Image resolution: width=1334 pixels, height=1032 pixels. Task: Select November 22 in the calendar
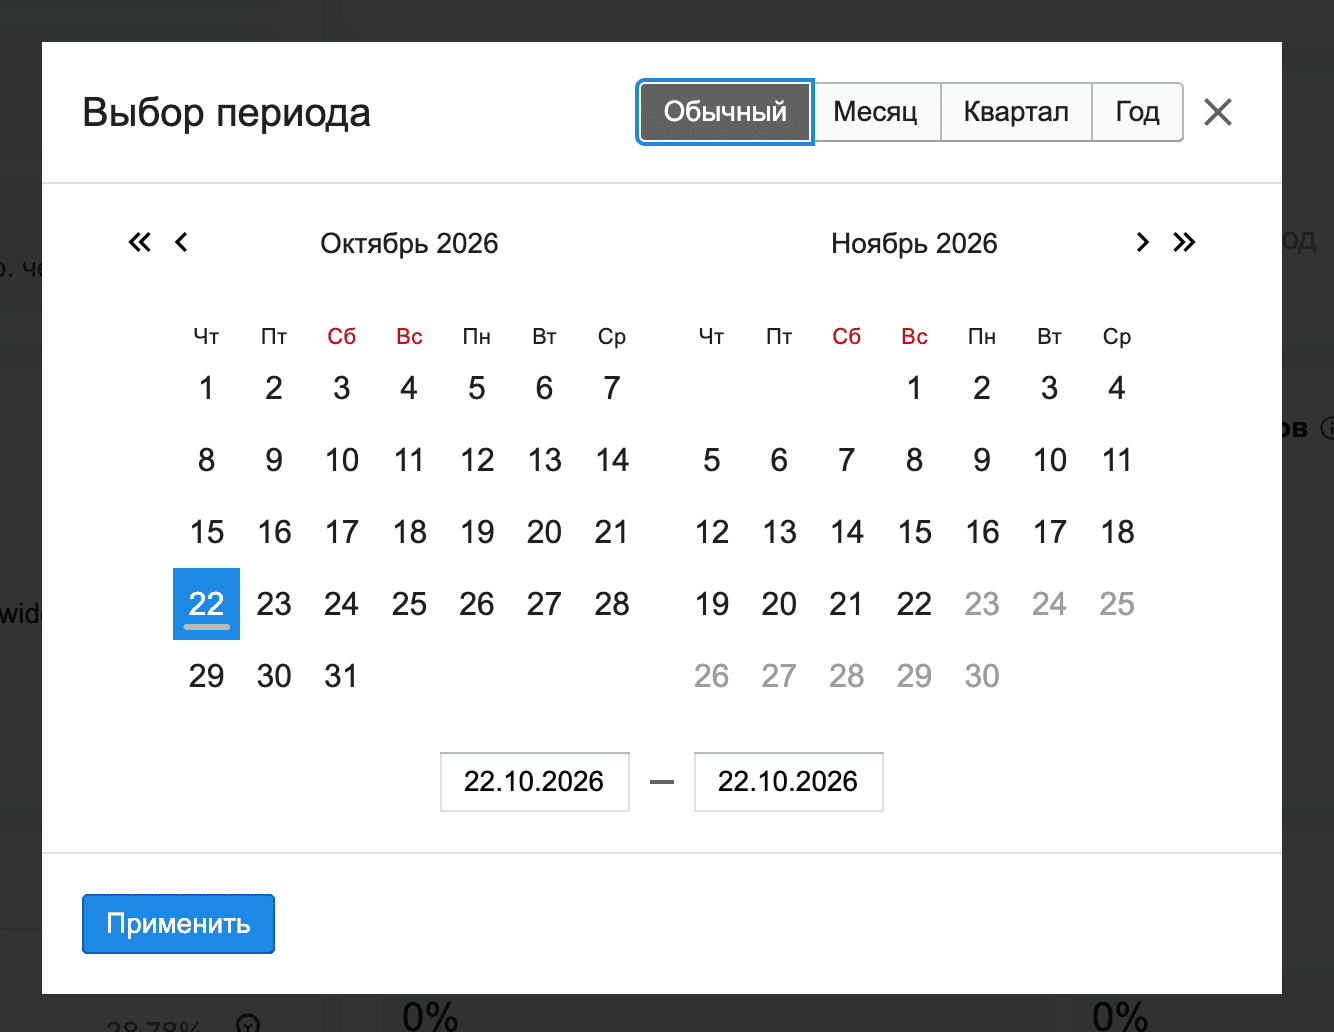tap(914, 604)
